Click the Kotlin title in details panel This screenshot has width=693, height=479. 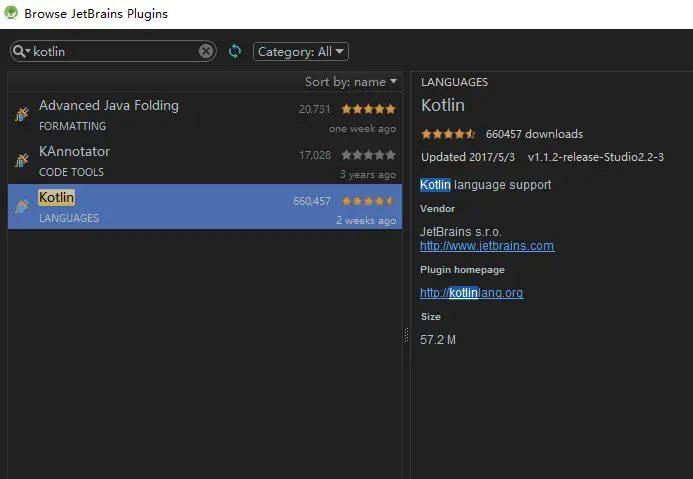pyautogui.click(x=443, y=105)
